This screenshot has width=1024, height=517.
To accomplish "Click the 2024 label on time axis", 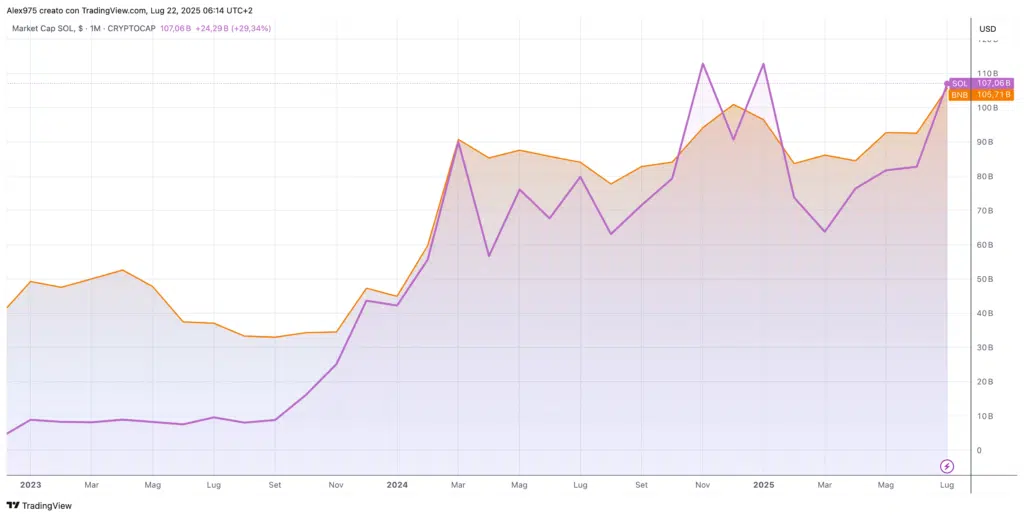I will (x=396, y=485).
